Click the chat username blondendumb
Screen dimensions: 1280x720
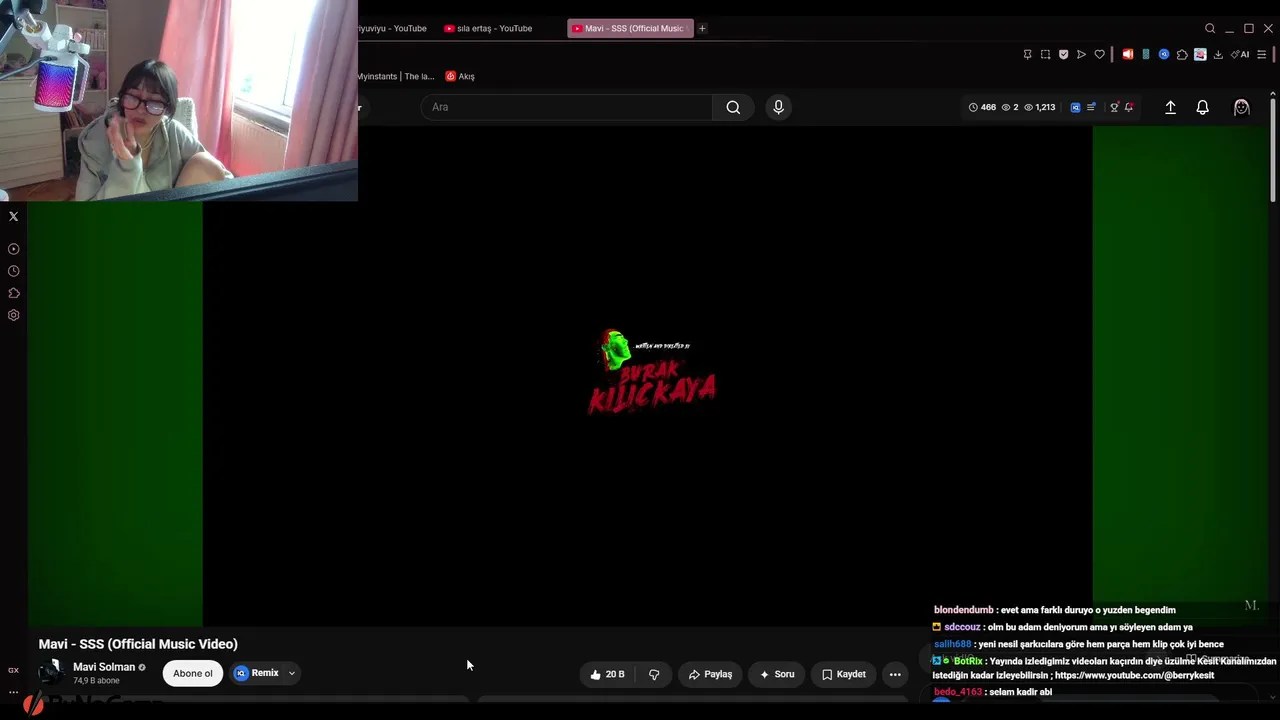click(x=964, y=610)
